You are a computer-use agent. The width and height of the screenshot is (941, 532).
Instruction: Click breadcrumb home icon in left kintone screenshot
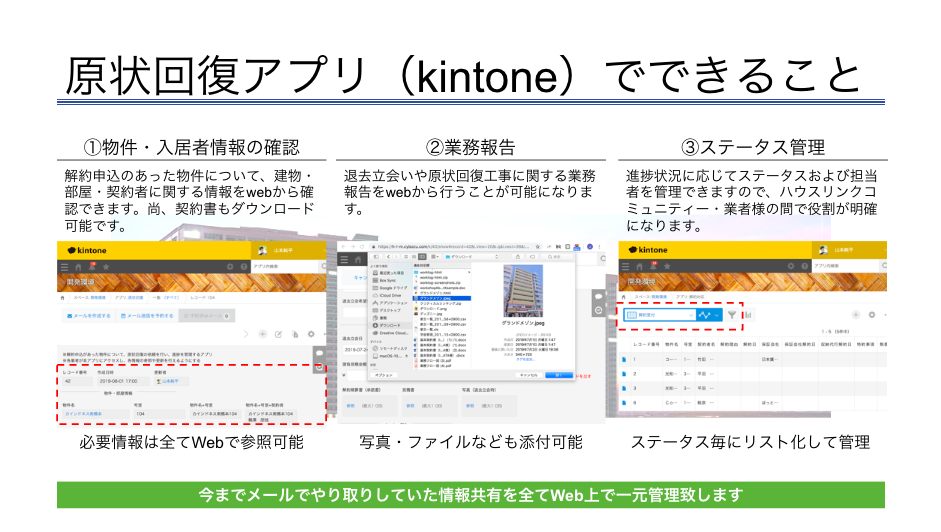pos(62,298)
